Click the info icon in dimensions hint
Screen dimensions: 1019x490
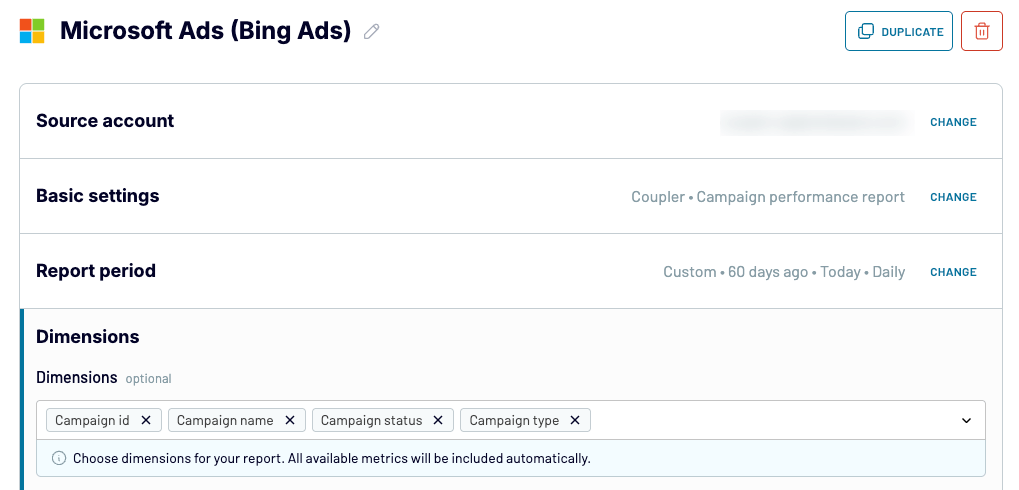59,458
